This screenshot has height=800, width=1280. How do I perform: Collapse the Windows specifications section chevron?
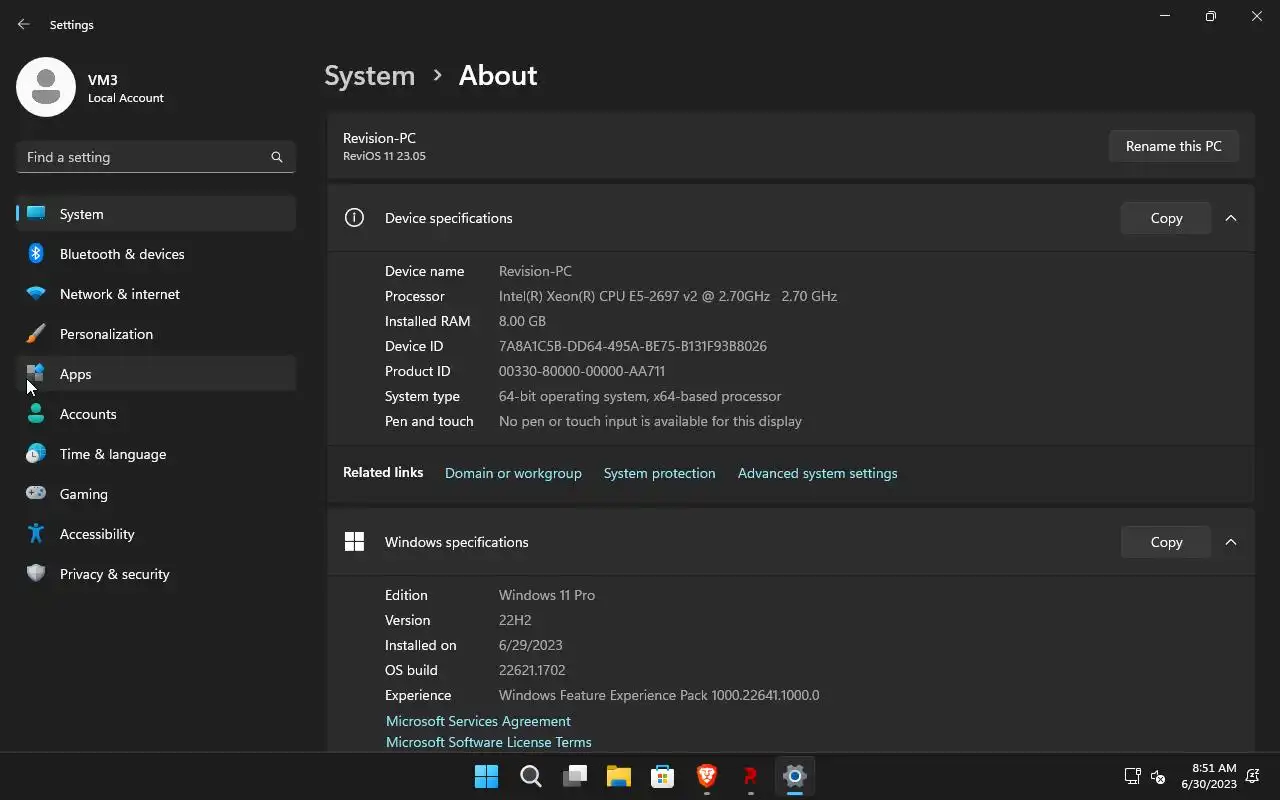(x=1231, y=542)
